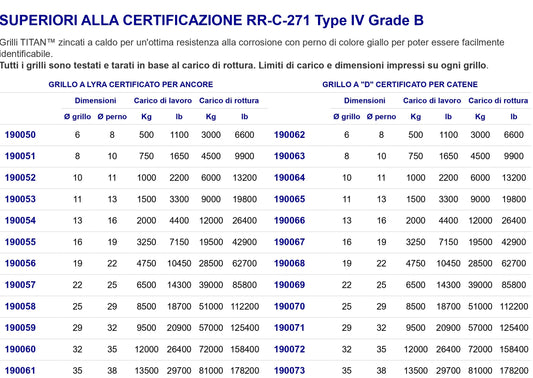Open product code 190057
Image resolution: width=533 pixels, height=378 pixels.
20,285
